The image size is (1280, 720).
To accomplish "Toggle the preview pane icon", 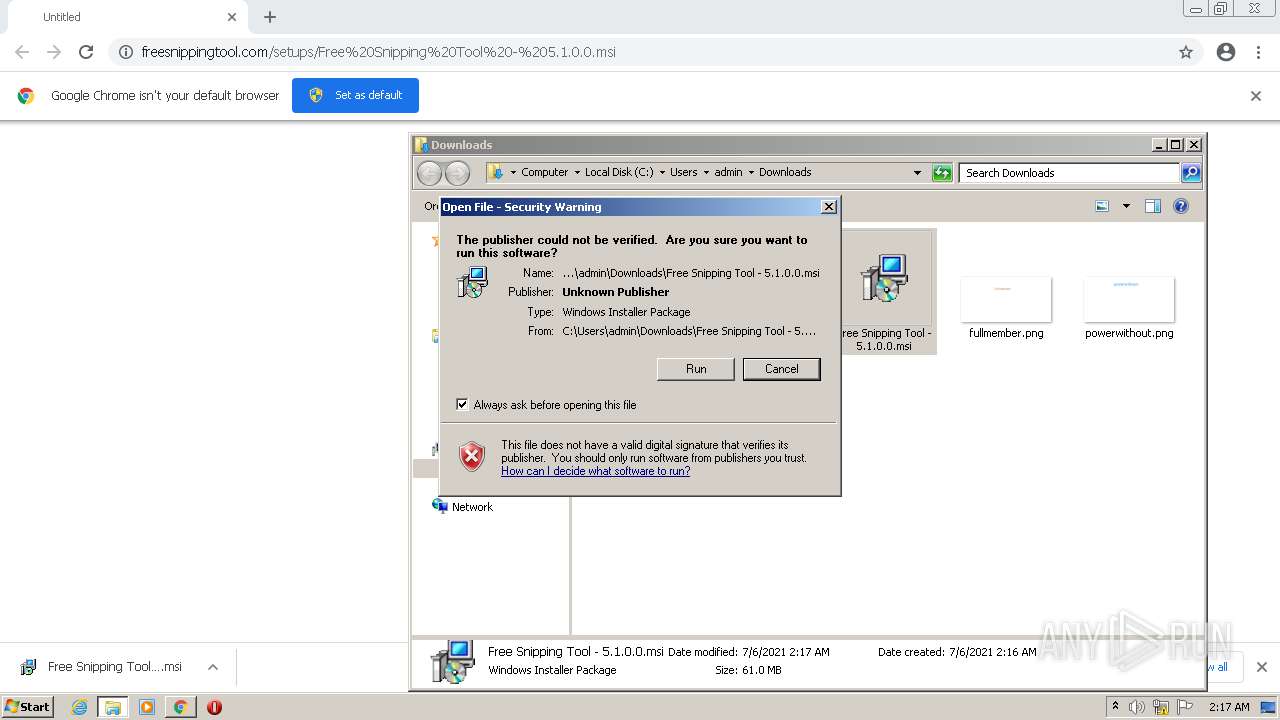I will tap(1153, 206).
